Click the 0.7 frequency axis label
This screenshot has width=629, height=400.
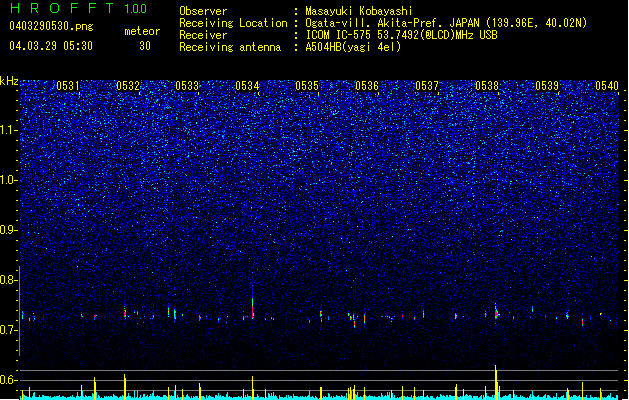(8, 330)
